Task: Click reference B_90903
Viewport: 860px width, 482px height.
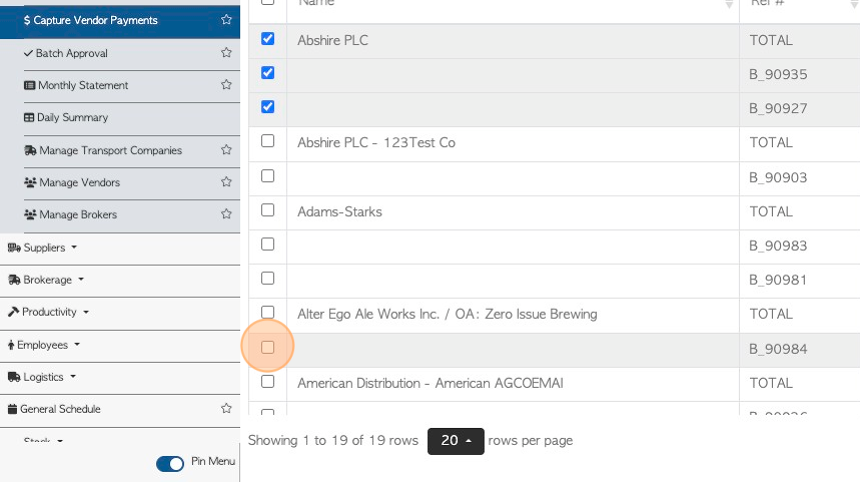Action: pos(778,178)
